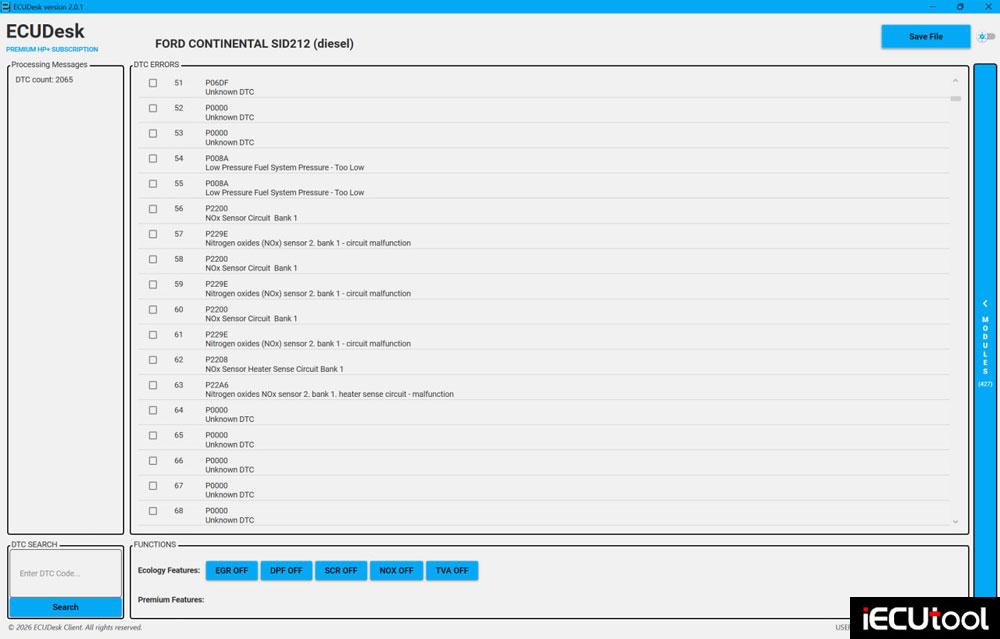
Task: Click the ECUDesk app icon in title bar
Action: [6, 6]
